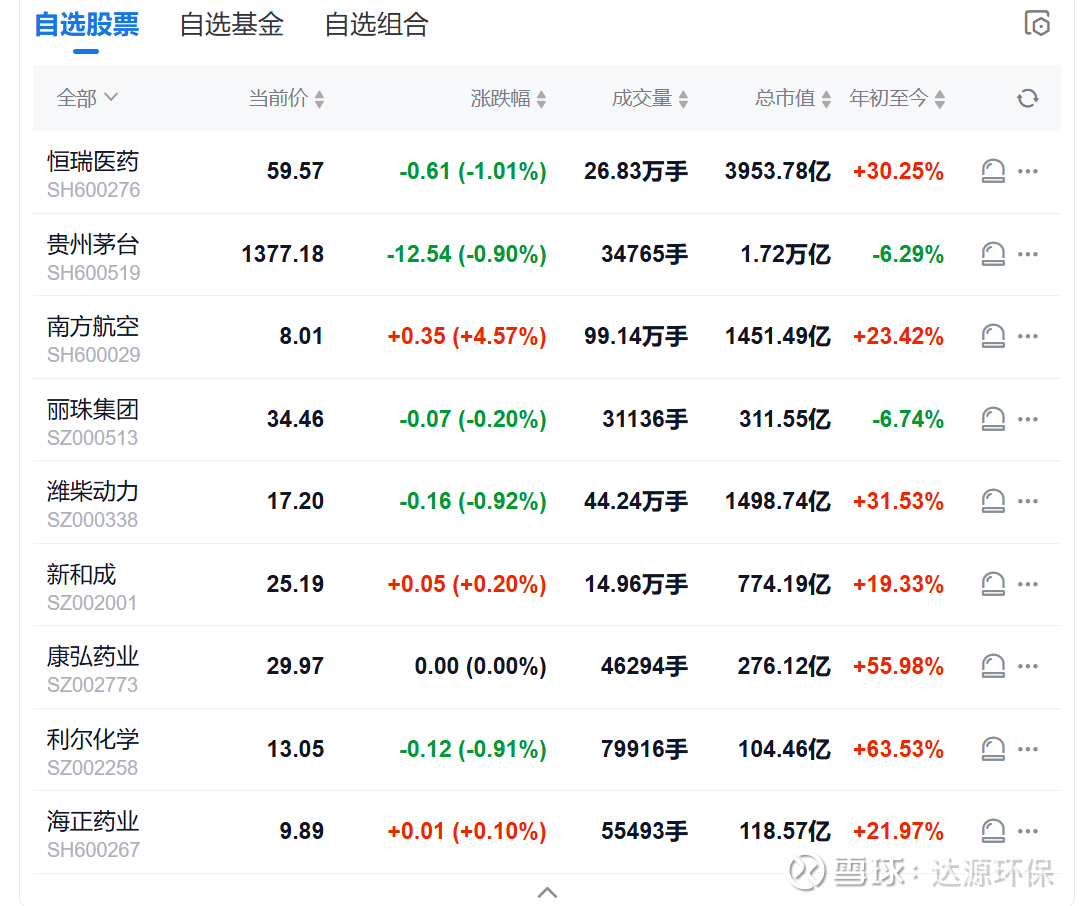The height and width of the screenshot is (906, 1086).
Task: Open more options for 新和成
Action: coord(1028,584)
